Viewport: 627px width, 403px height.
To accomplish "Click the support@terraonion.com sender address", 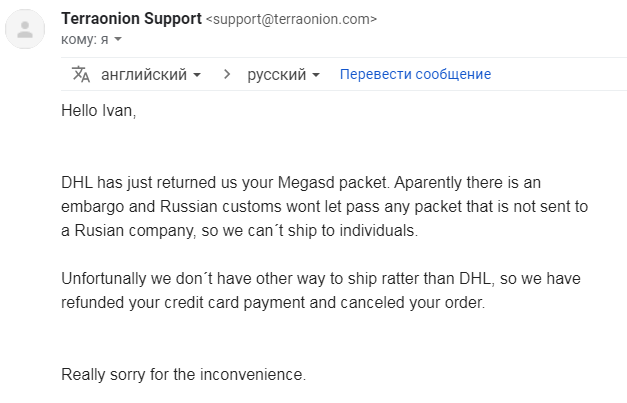I will click(291, 19).
